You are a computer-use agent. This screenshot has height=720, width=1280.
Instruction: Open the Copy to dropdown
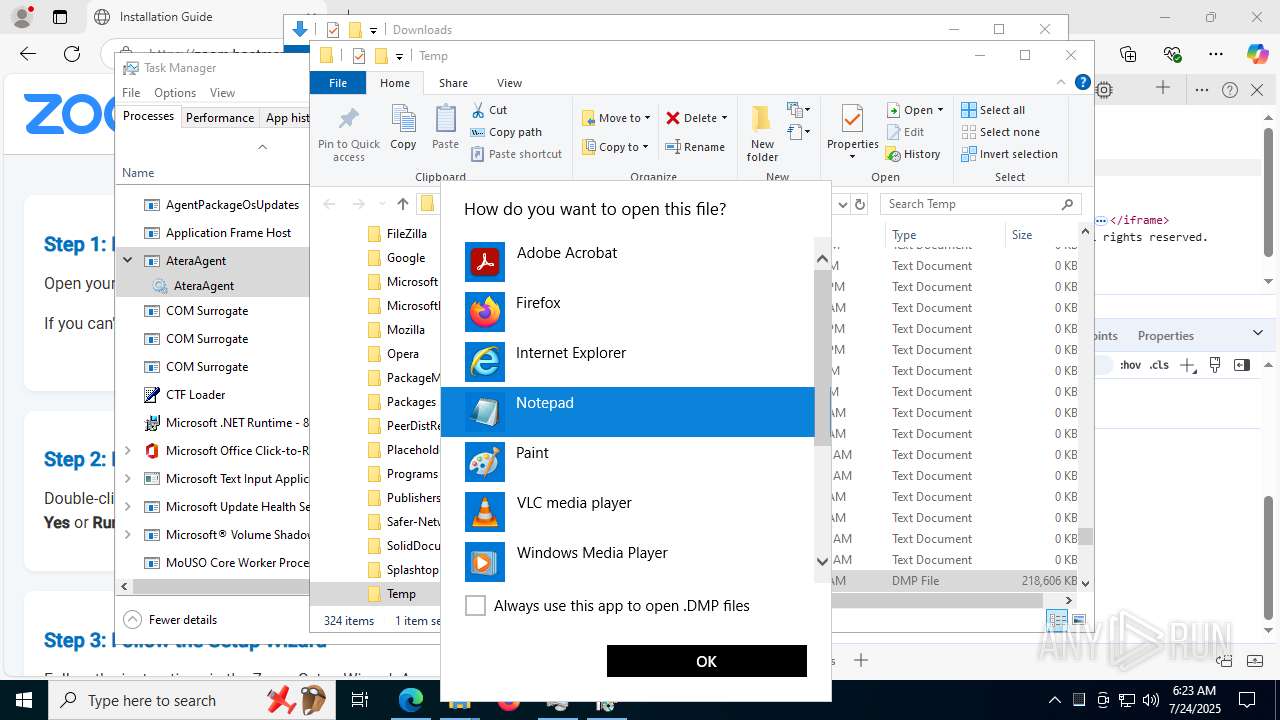(616, 147)
